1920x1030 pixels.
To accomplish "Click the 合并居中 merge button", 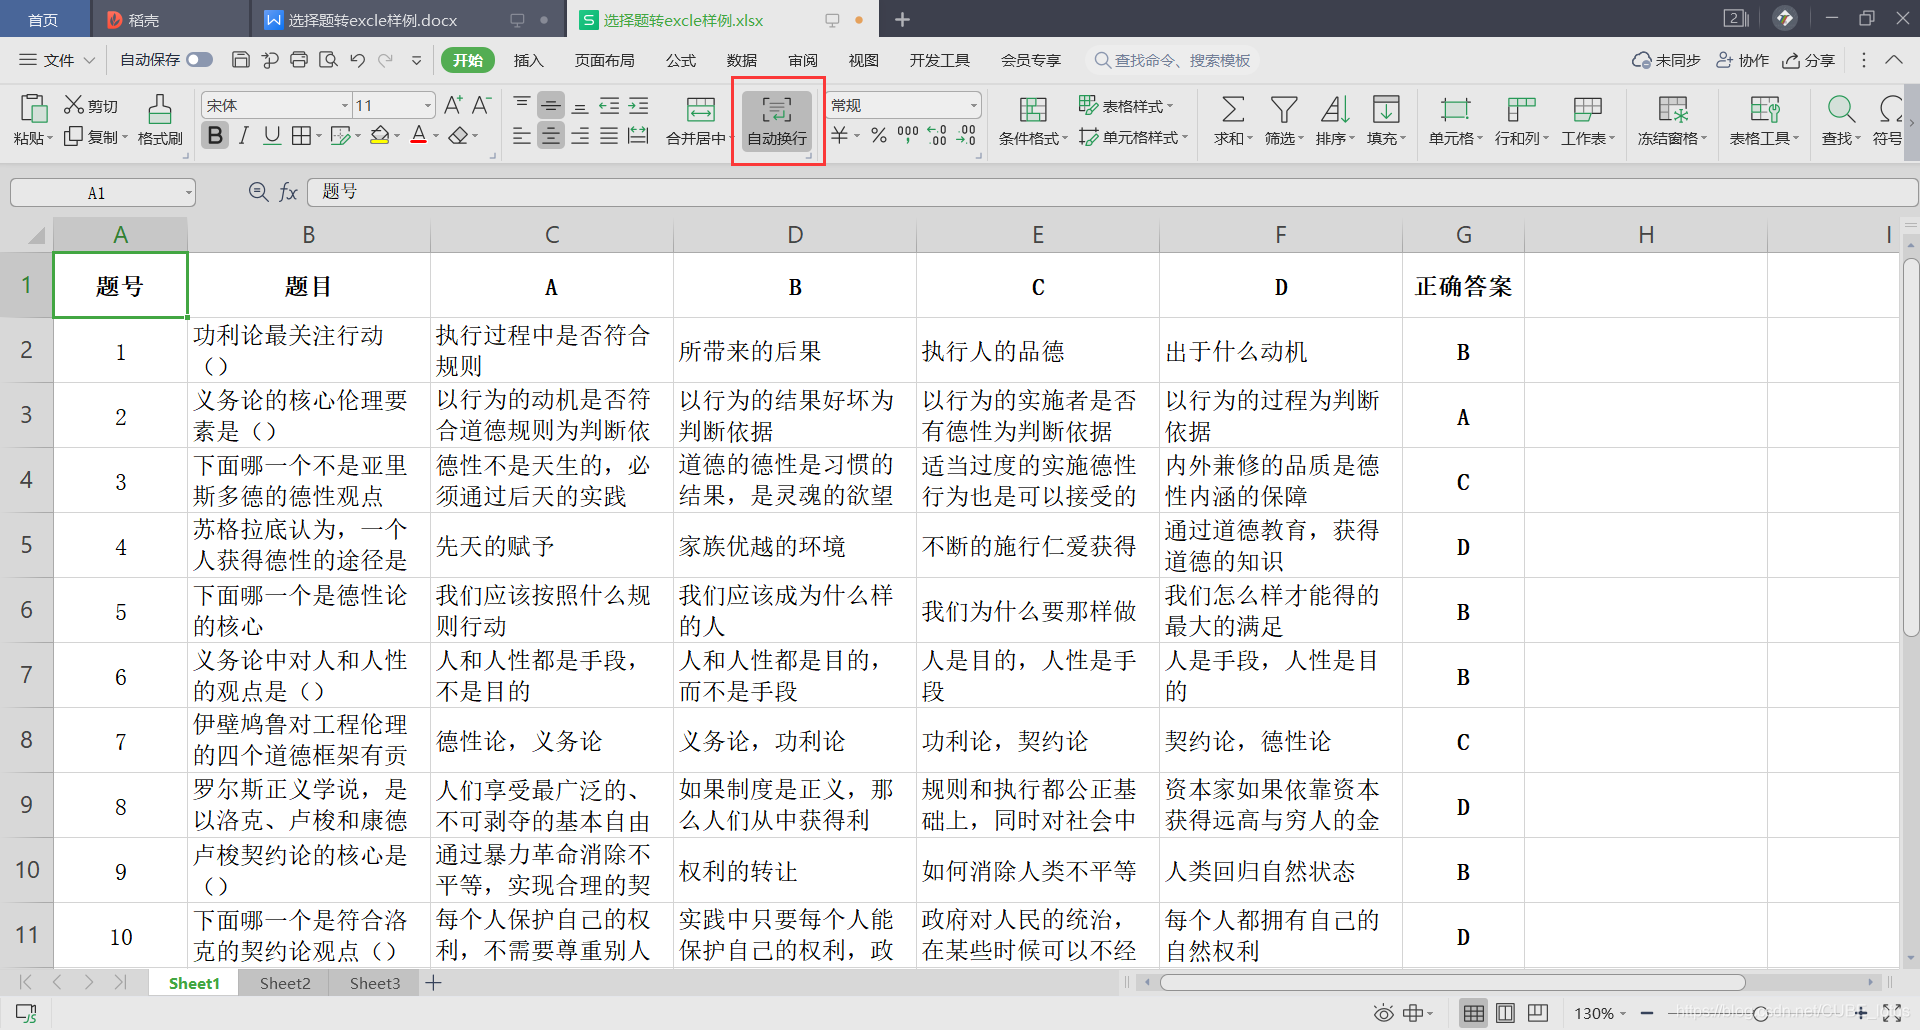I will 700,121.
